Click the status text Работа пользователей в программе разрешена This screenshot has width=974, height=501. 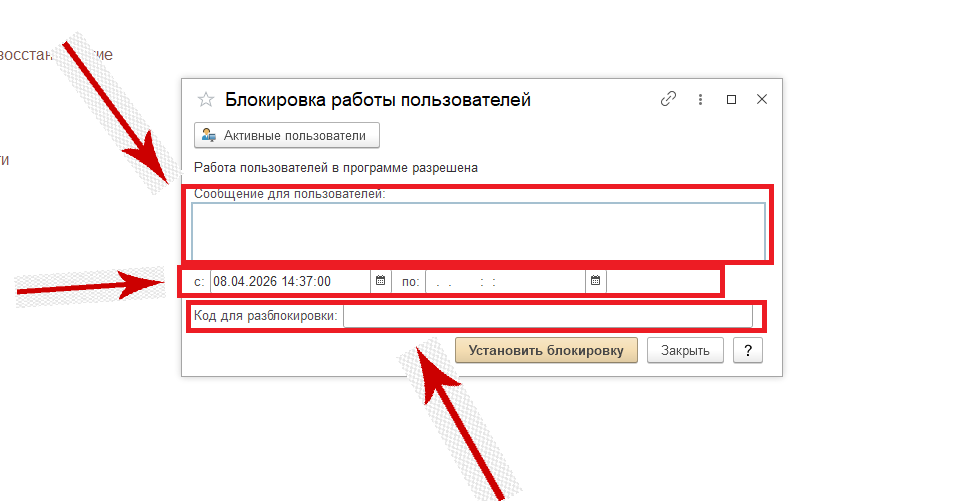[335, 167]
